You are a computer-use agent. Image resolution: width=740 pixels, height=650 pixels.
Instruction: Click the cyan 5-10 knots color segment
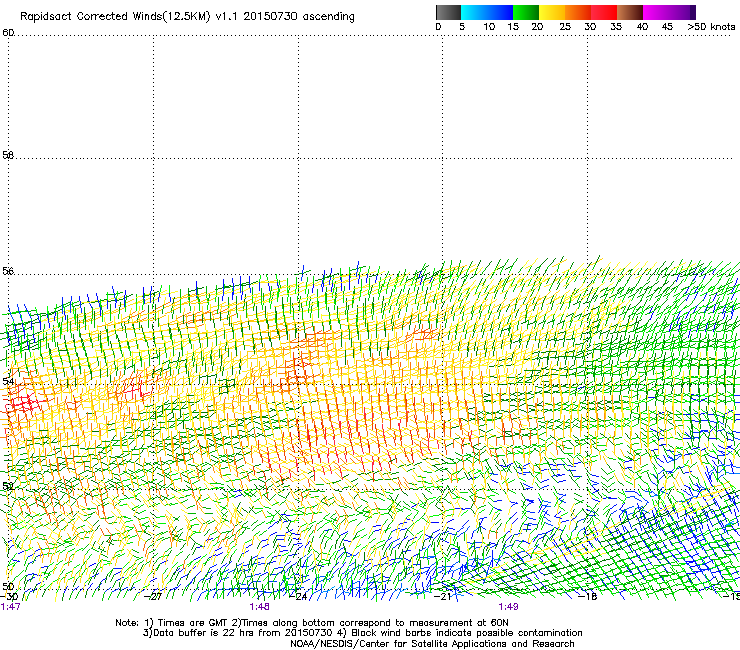coord(474,12)
